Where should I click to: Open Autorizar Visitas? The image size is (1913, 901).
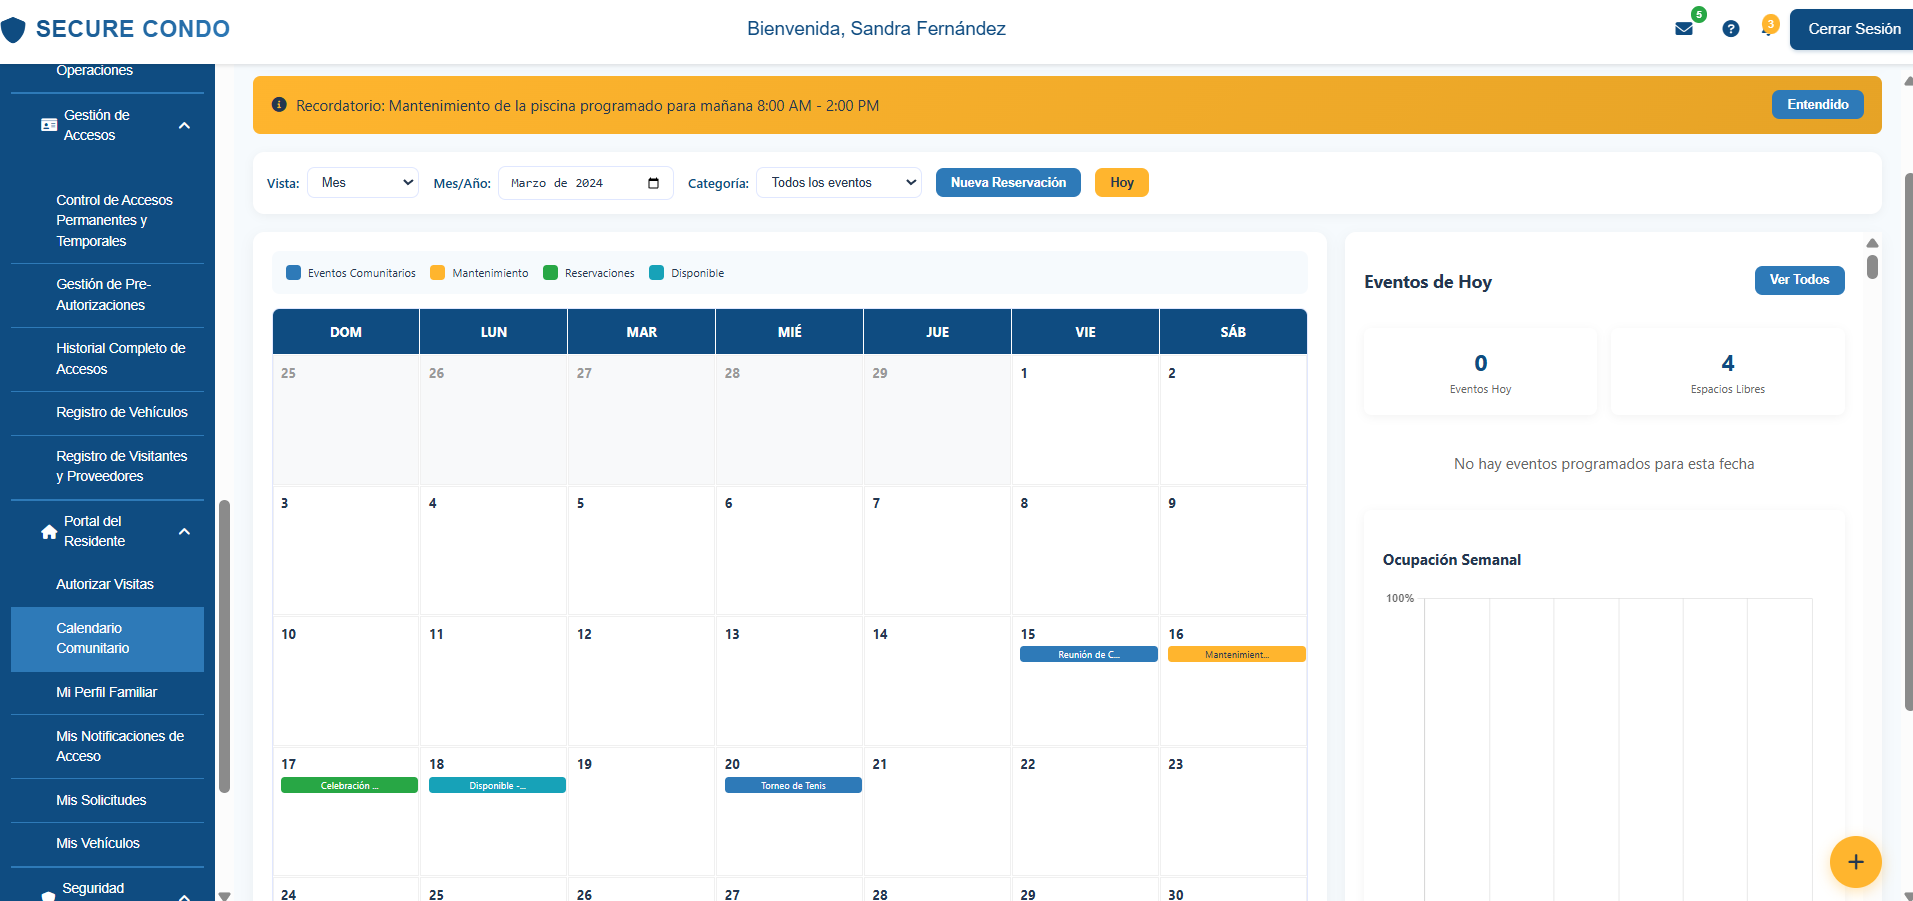(x=107, y=585)
